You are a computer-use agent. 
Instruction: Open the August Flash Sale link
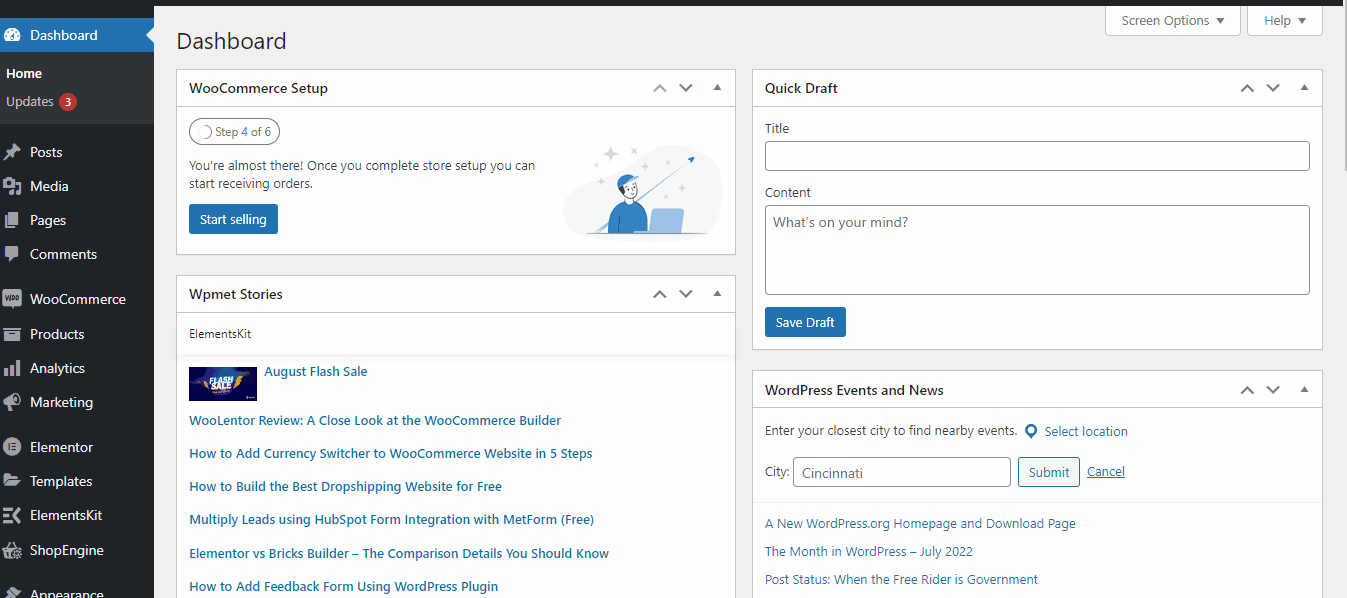coord(316,371)
